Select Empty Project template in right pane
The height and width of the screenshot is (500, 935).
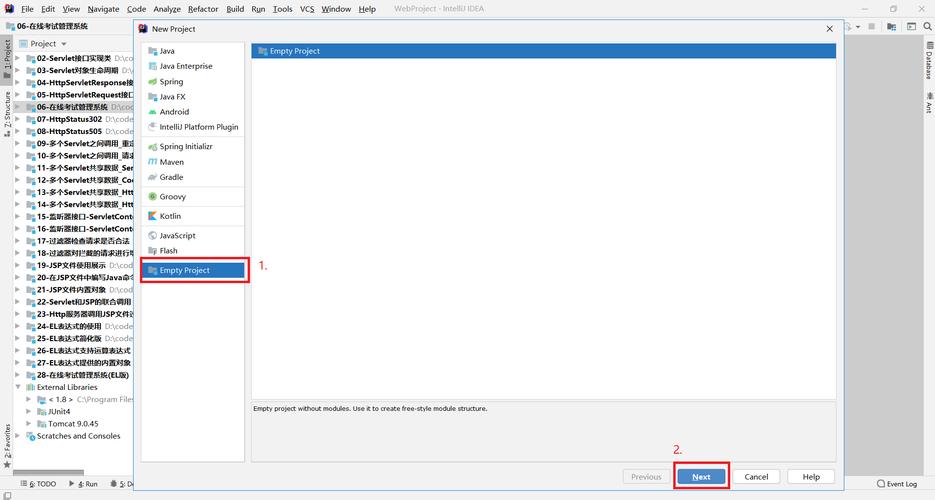[x=543, y=51]
